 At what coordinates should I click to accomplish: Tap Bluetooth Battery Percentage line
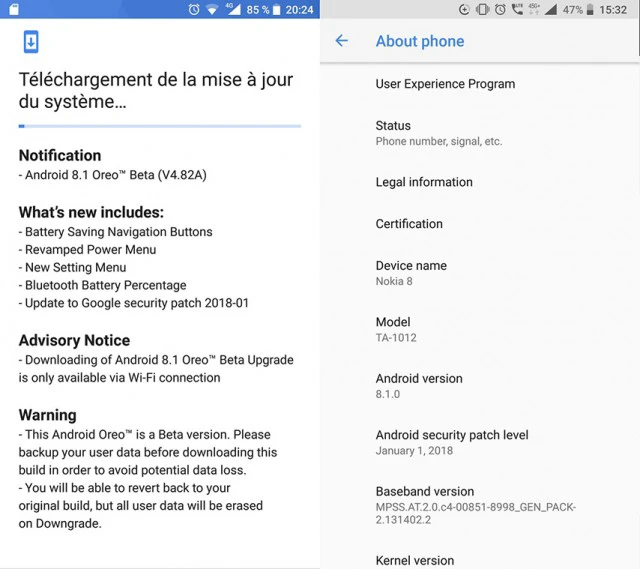[x=102, y=285]
